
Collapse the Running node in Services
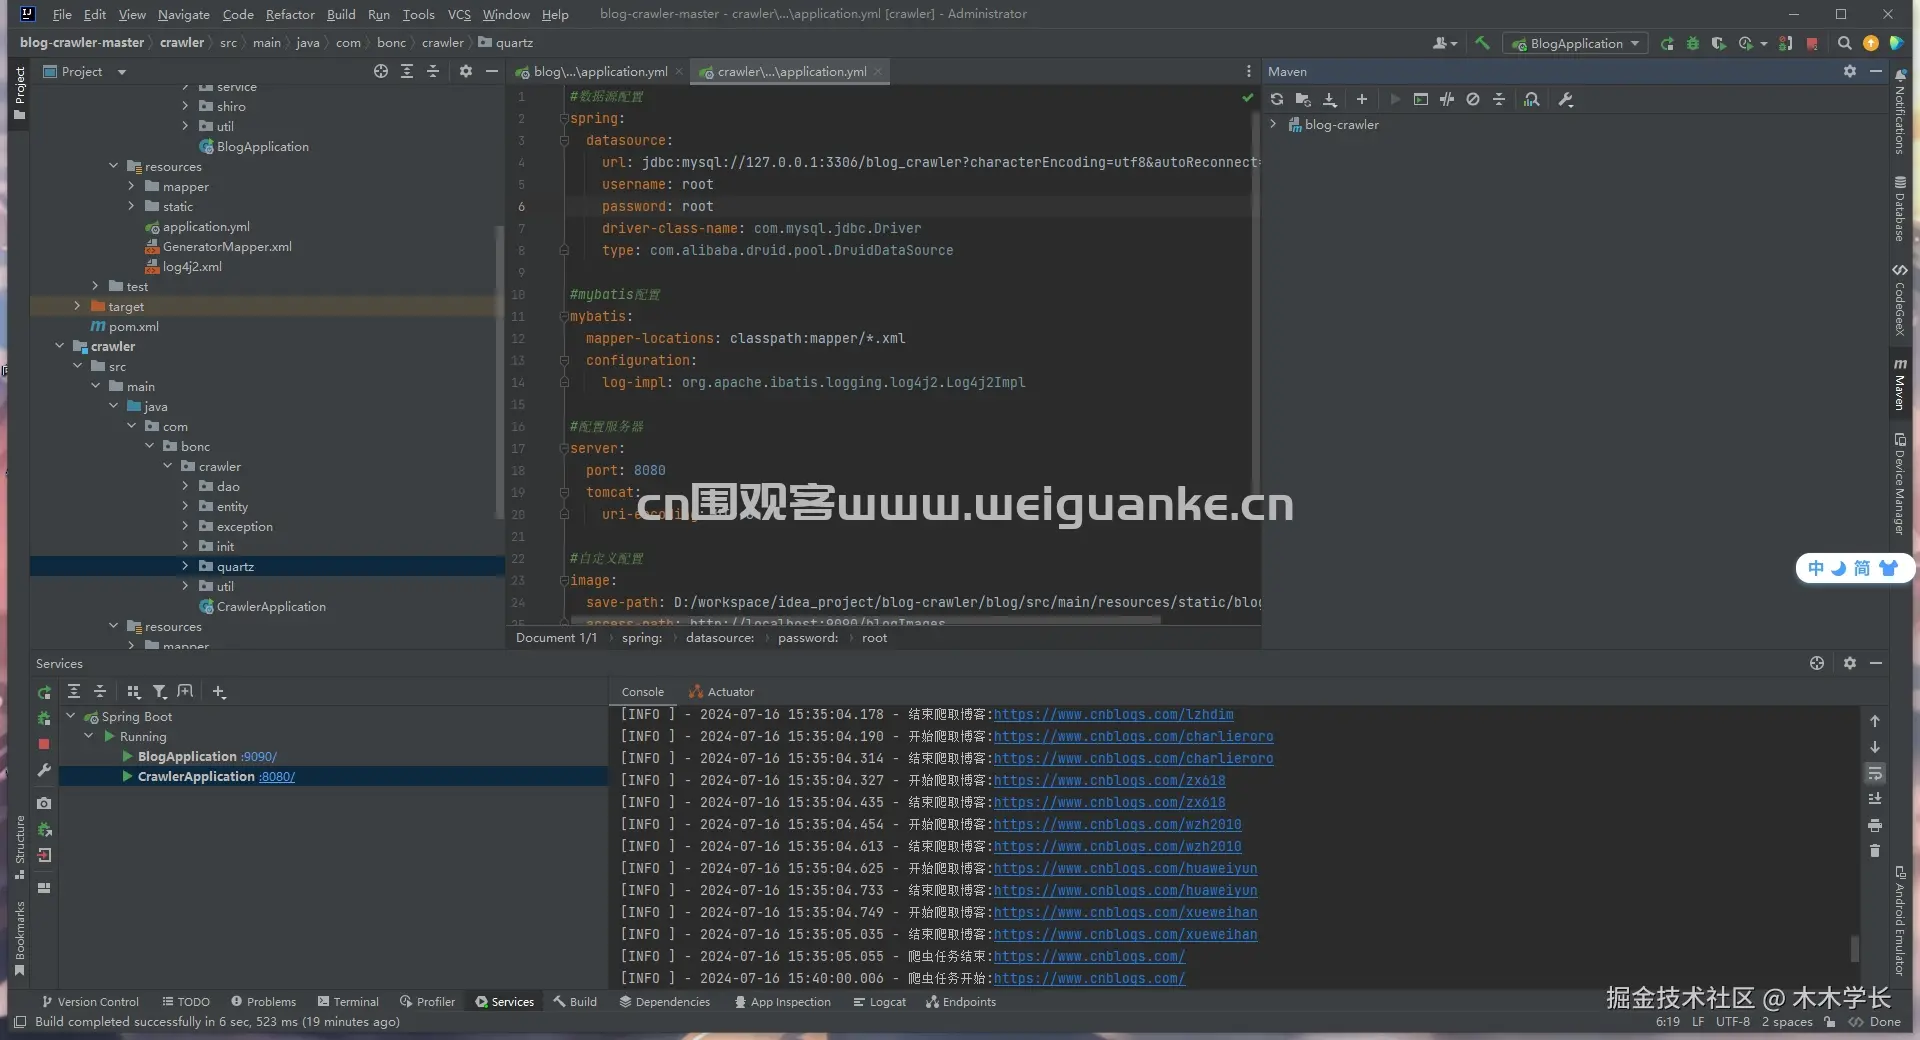(x=89, y=736)
